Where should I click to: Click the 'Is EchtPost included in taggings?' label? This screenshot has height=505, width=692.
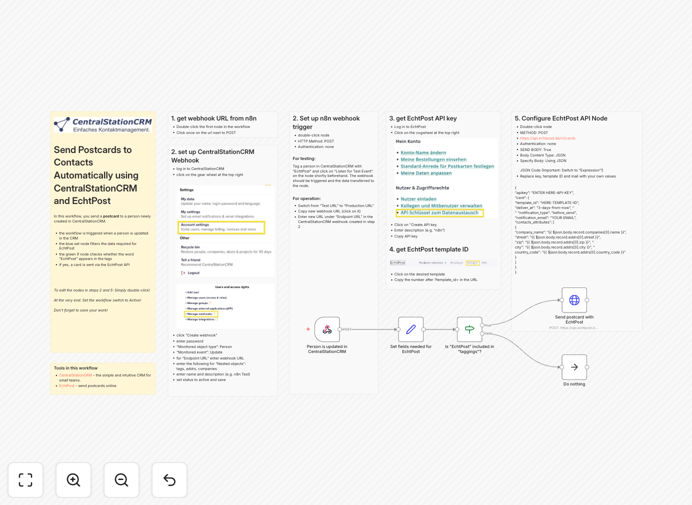470,349
